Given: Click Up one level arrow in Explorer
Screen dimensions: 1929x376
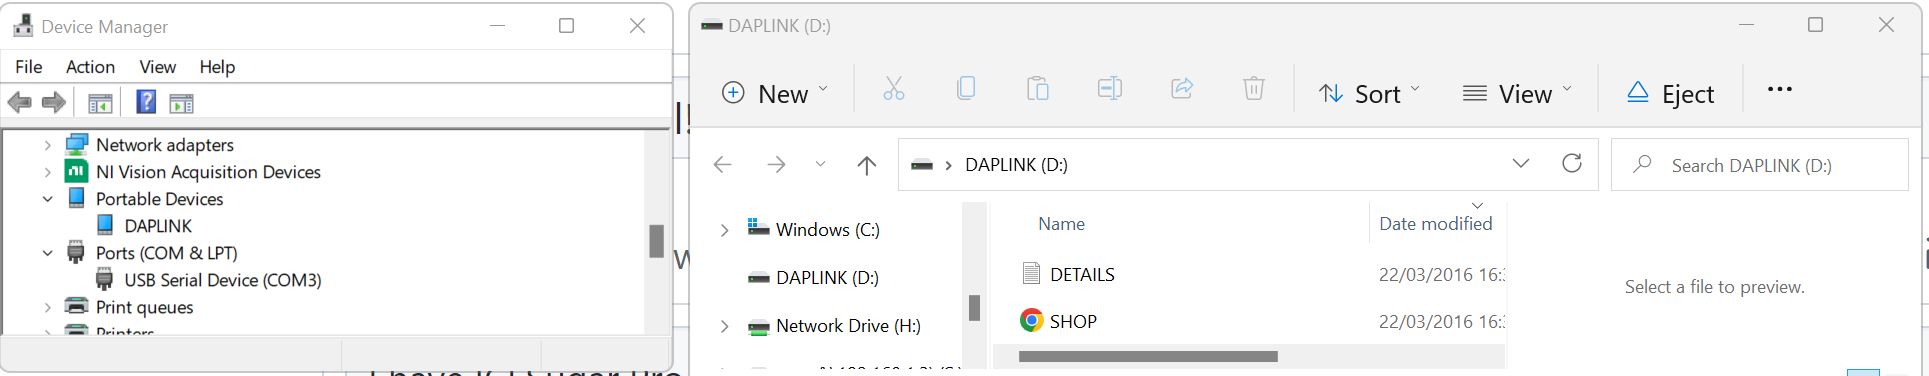Looking at the screenshot, I should click(867, 165).
